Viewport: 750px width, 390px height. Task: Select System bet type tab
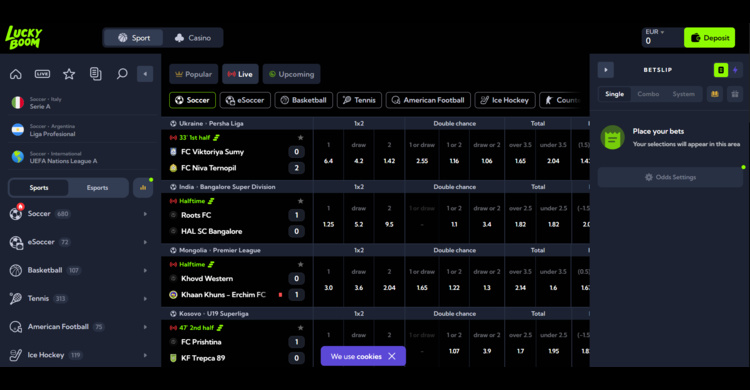point(684,94)
